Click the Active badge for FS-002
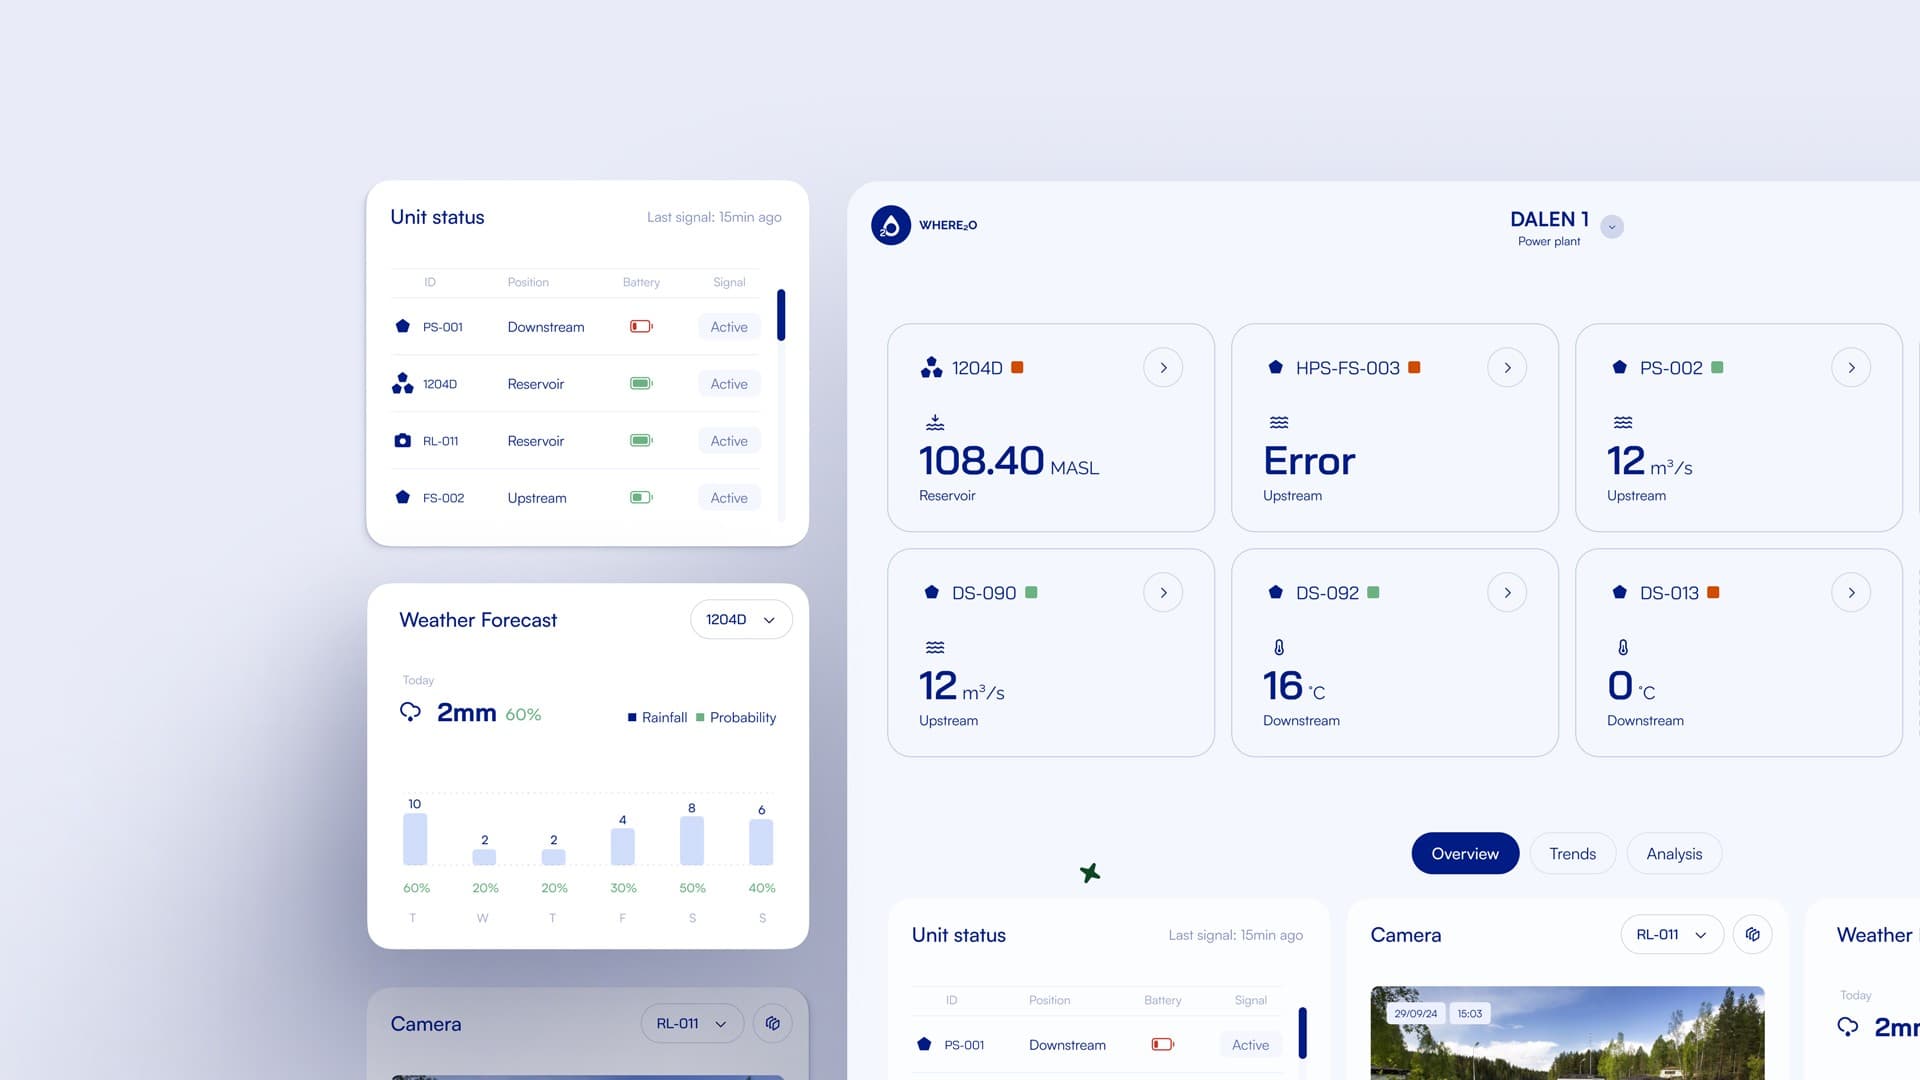The image size is (1920, 1080). (728, 497)
